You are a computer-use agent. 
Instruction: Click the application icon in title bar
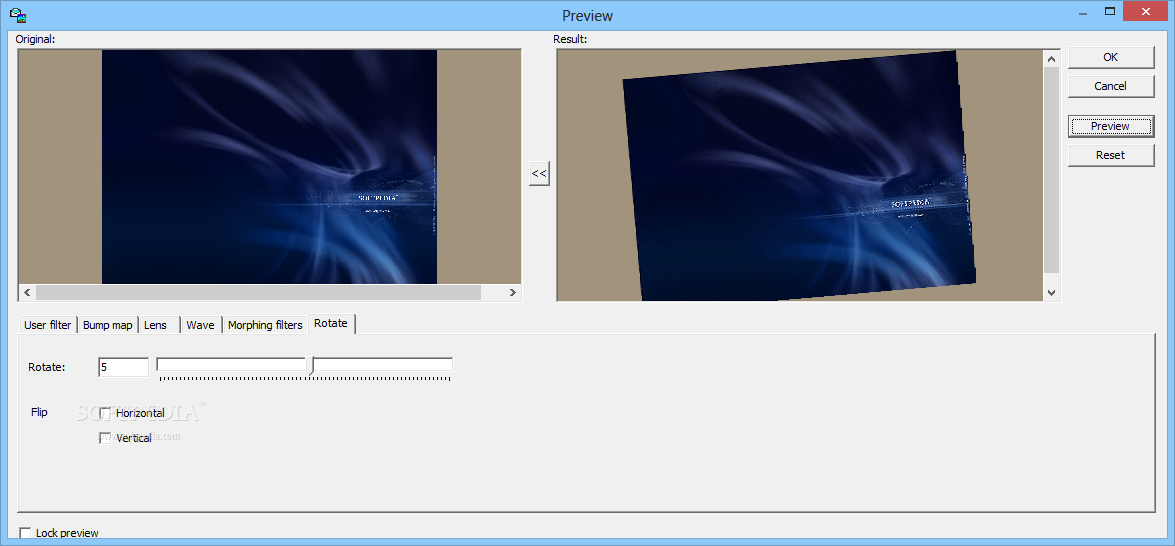click(18, 15)
